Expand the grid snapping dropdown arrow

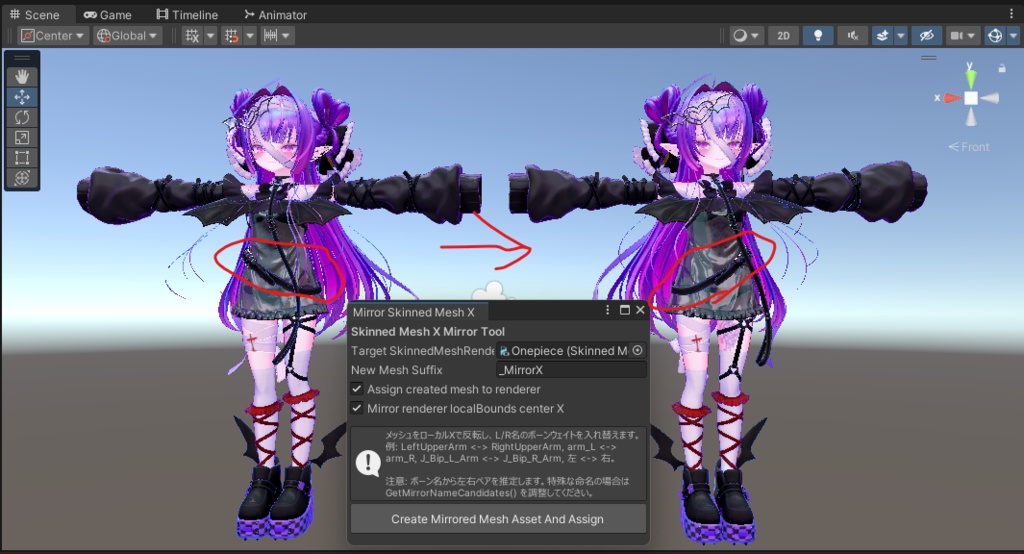(x=249, y=36)
